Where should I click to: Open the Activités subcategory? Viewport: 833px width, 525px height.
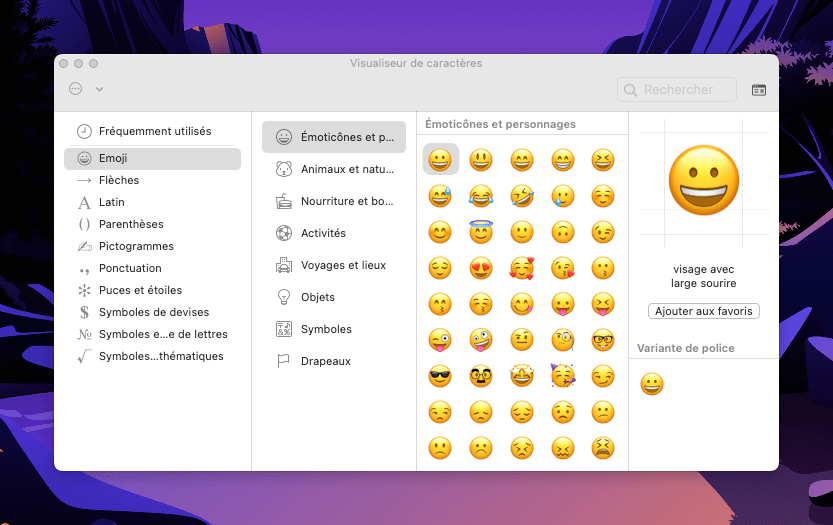(x=323, y=233)
